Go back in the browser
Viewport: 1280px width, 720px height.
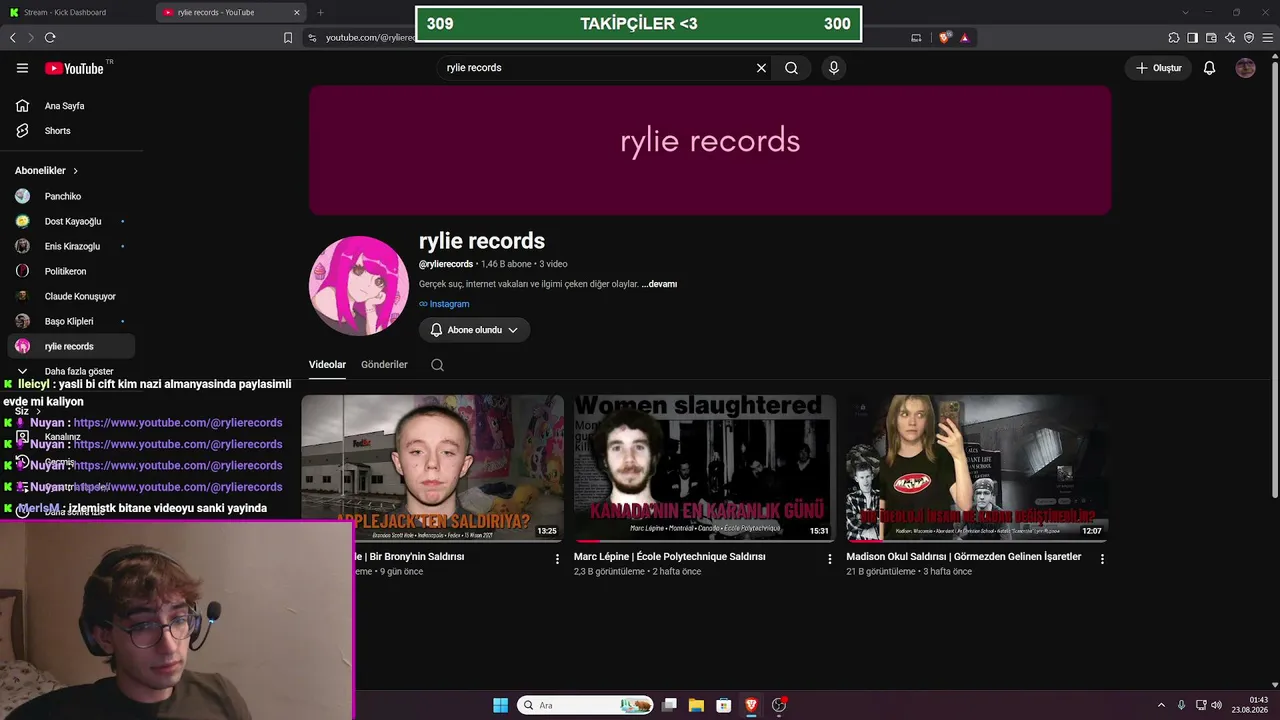[x=13, y=37]
